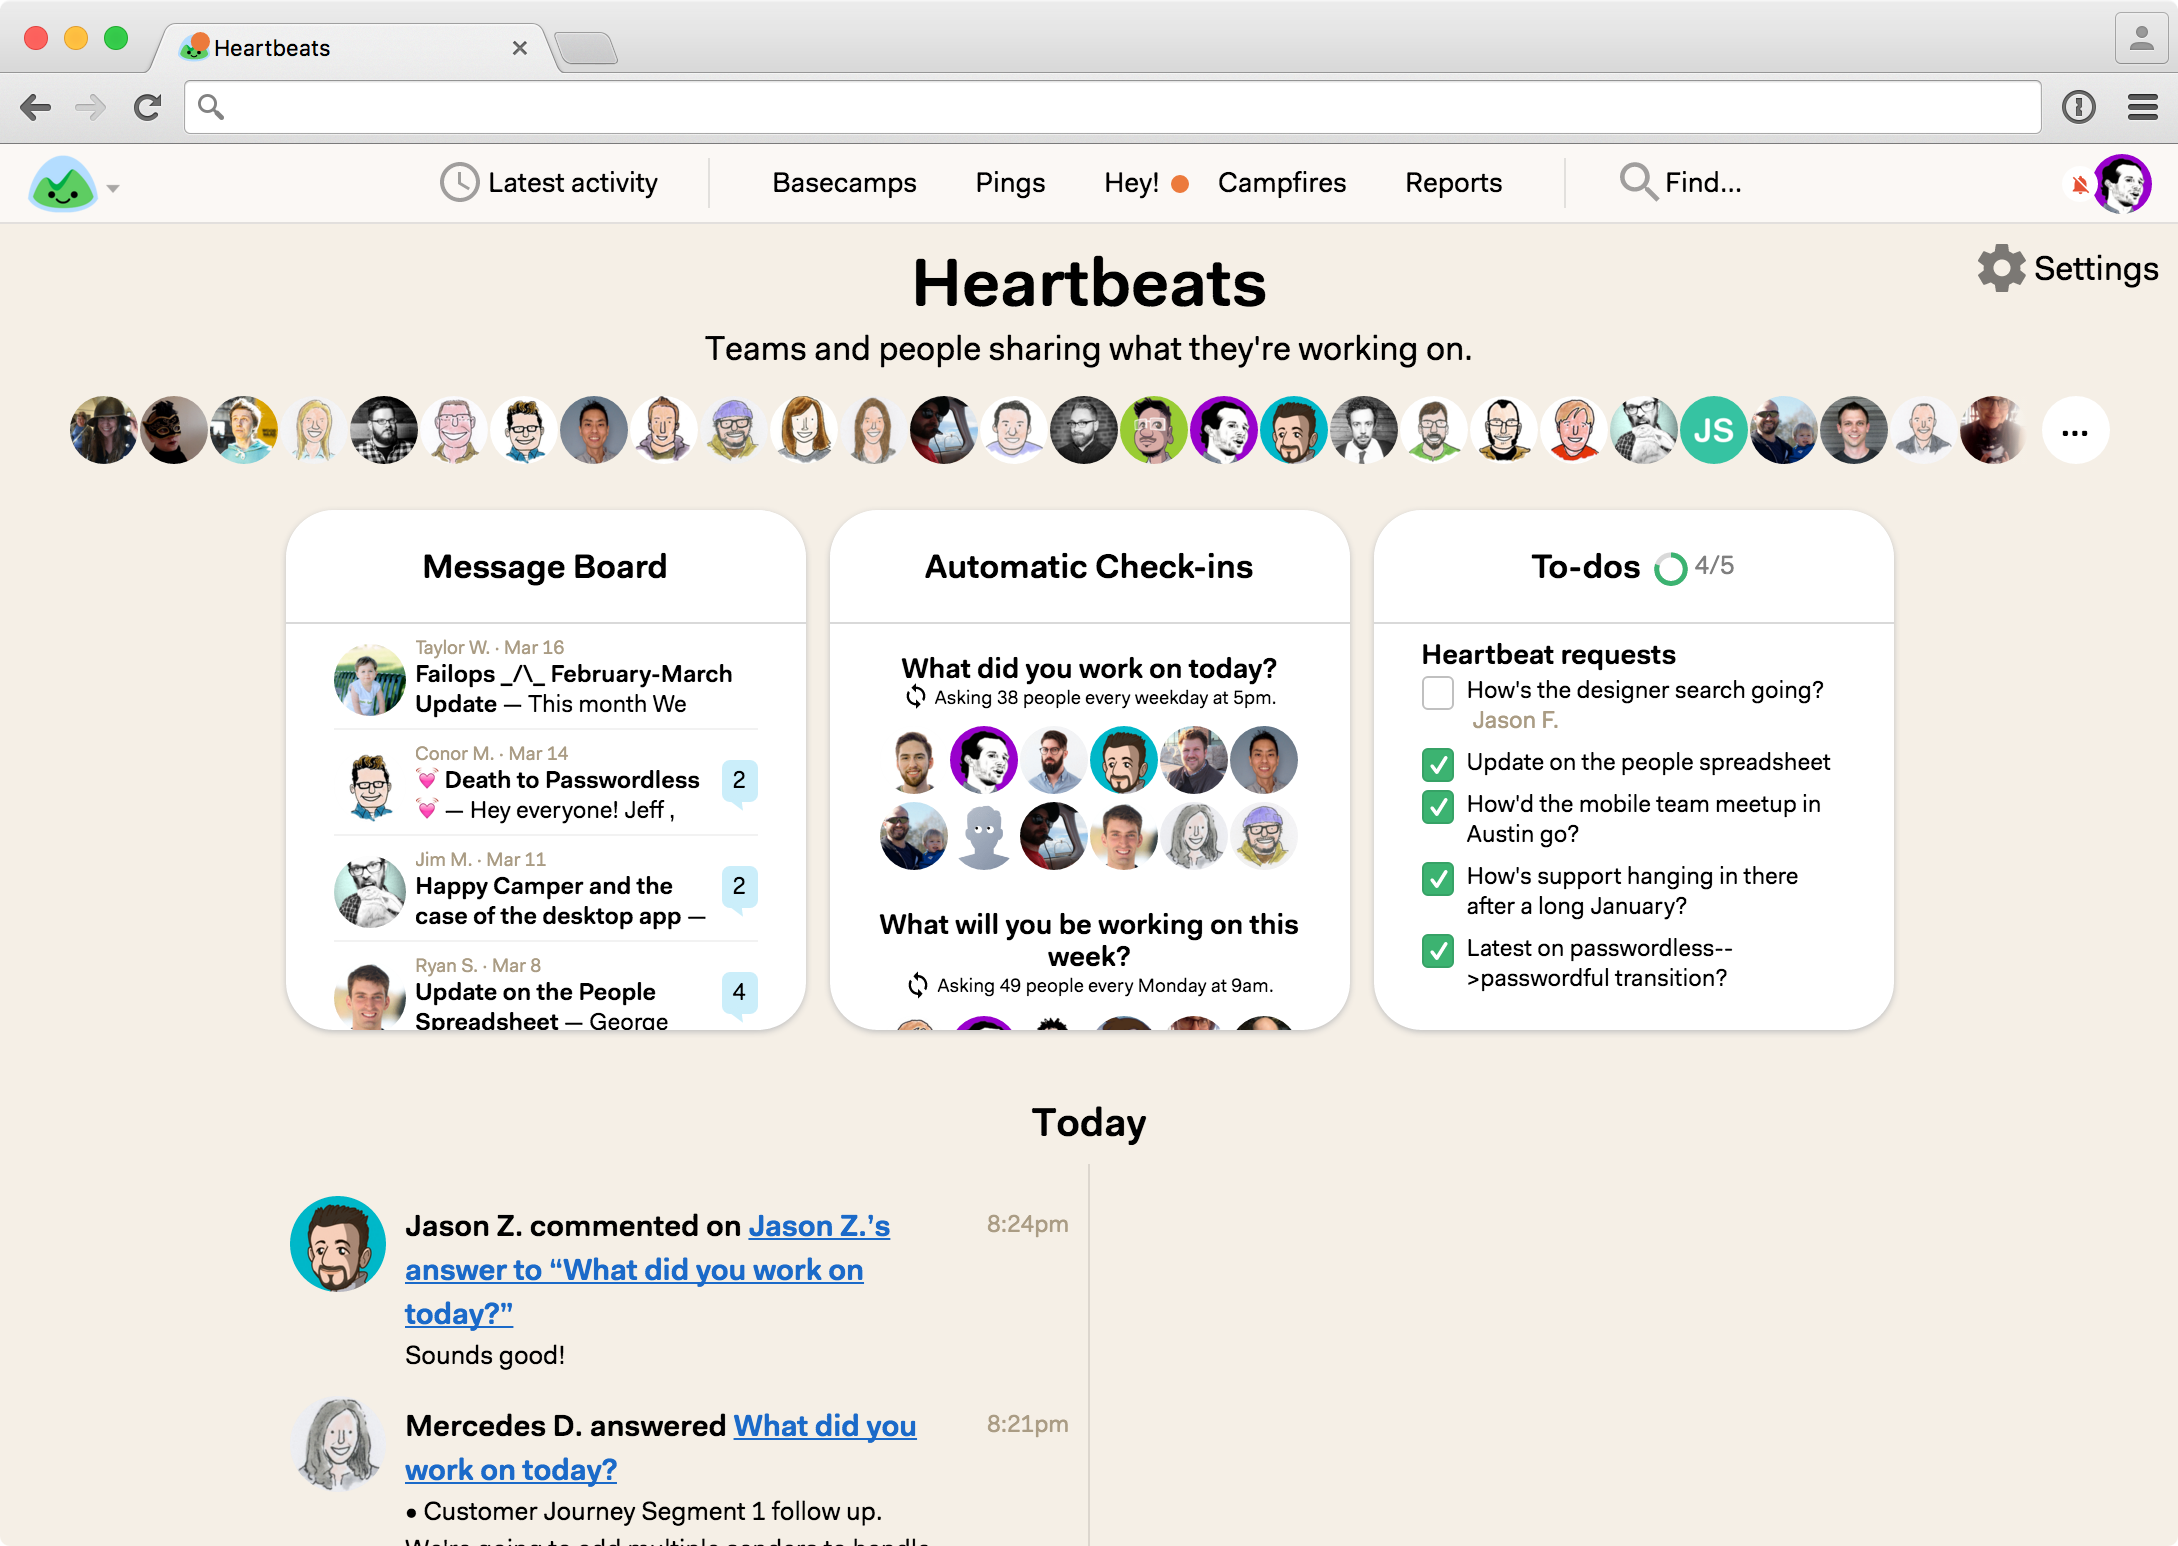Open 'What will you be working on this week?'
Image resolution: width=2178 pixels, height=1546 pixels.
coord(1089,940)
